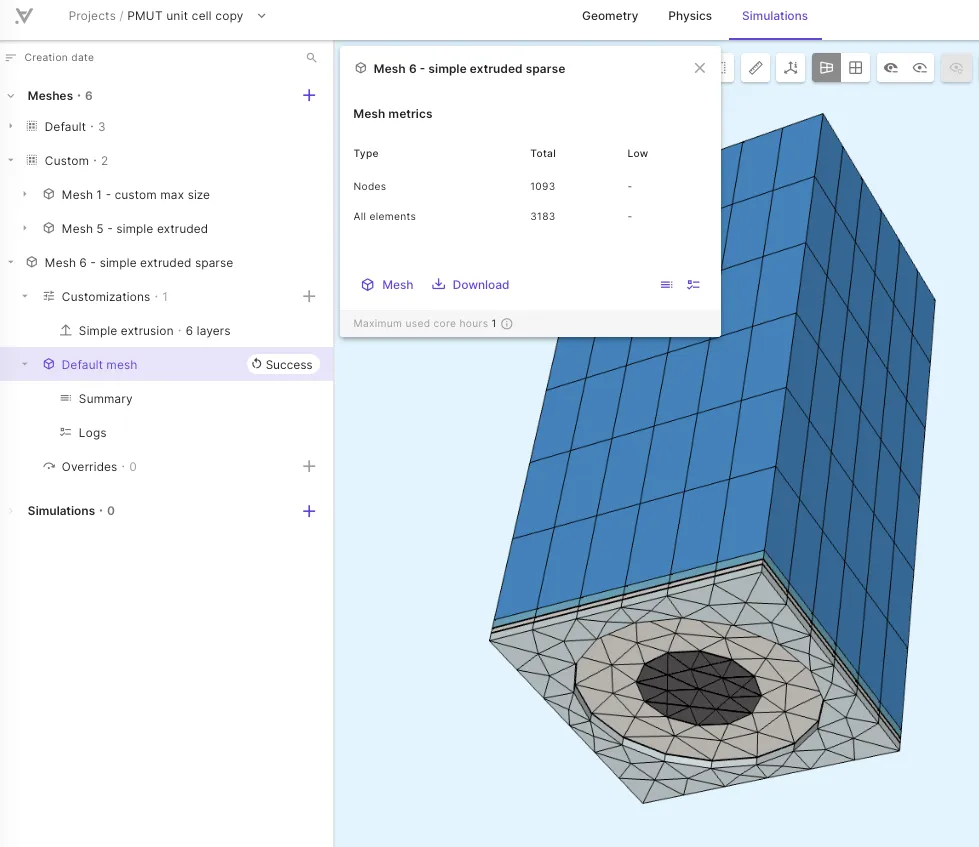Screen dimensions: 979x847
Task: Toggle orthographic grid view mode
Action: pyautogui.click(x=855, y=67)
